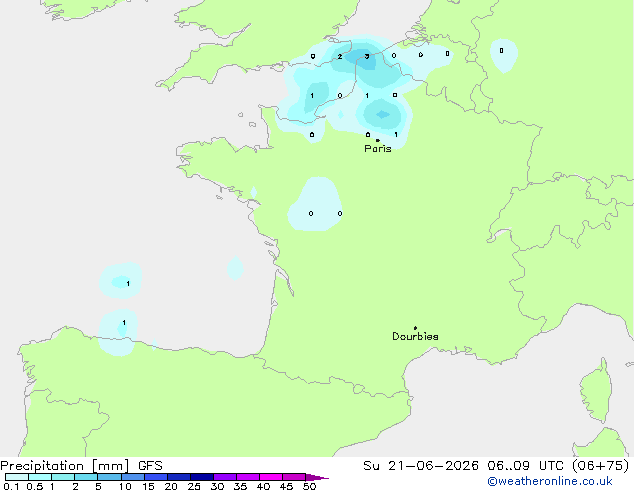Click the precipitation value 3 on the map

click(x=367, y=56)
